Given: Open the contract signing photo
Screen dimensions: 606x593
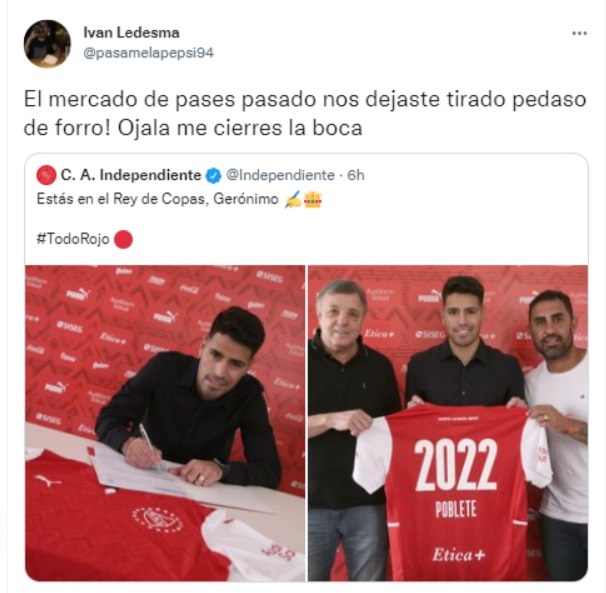Looking at the screenshot, I should pyautogui.click(x=165, y=423).
